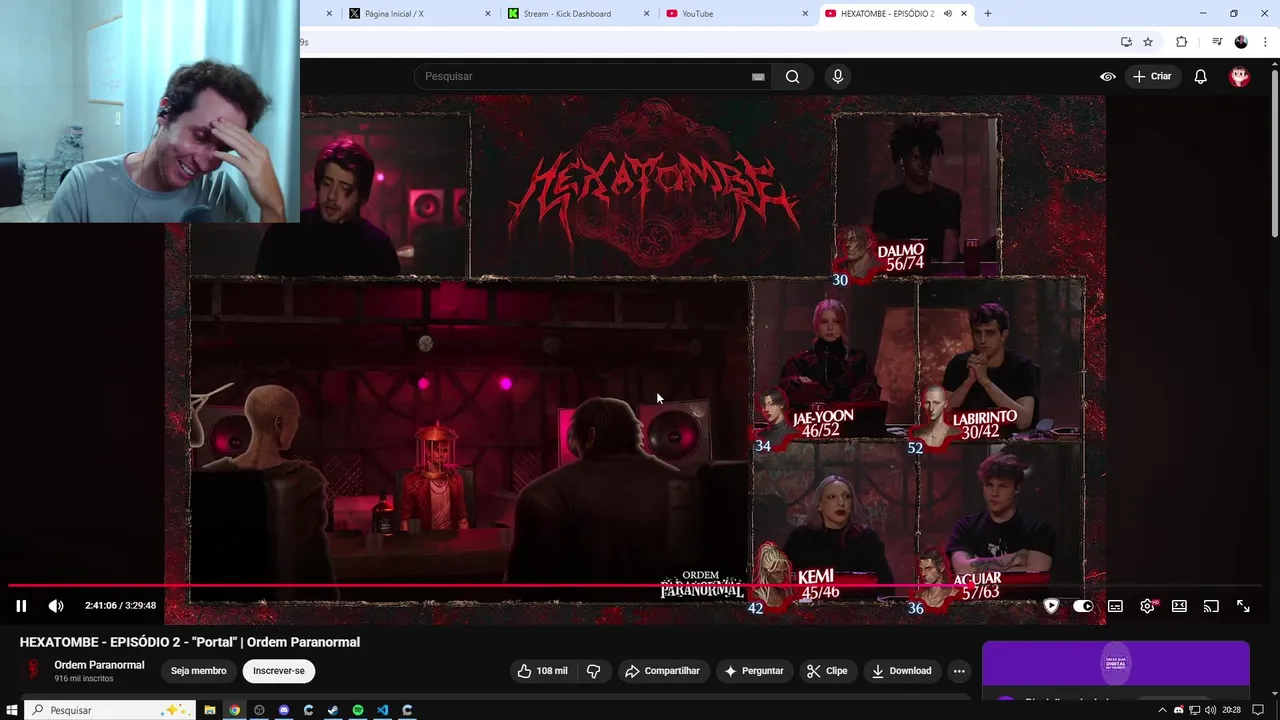Subscribe with the Inscrever-se button
The height and width of the screenshot is (720, 1280).
pos(279,671)
